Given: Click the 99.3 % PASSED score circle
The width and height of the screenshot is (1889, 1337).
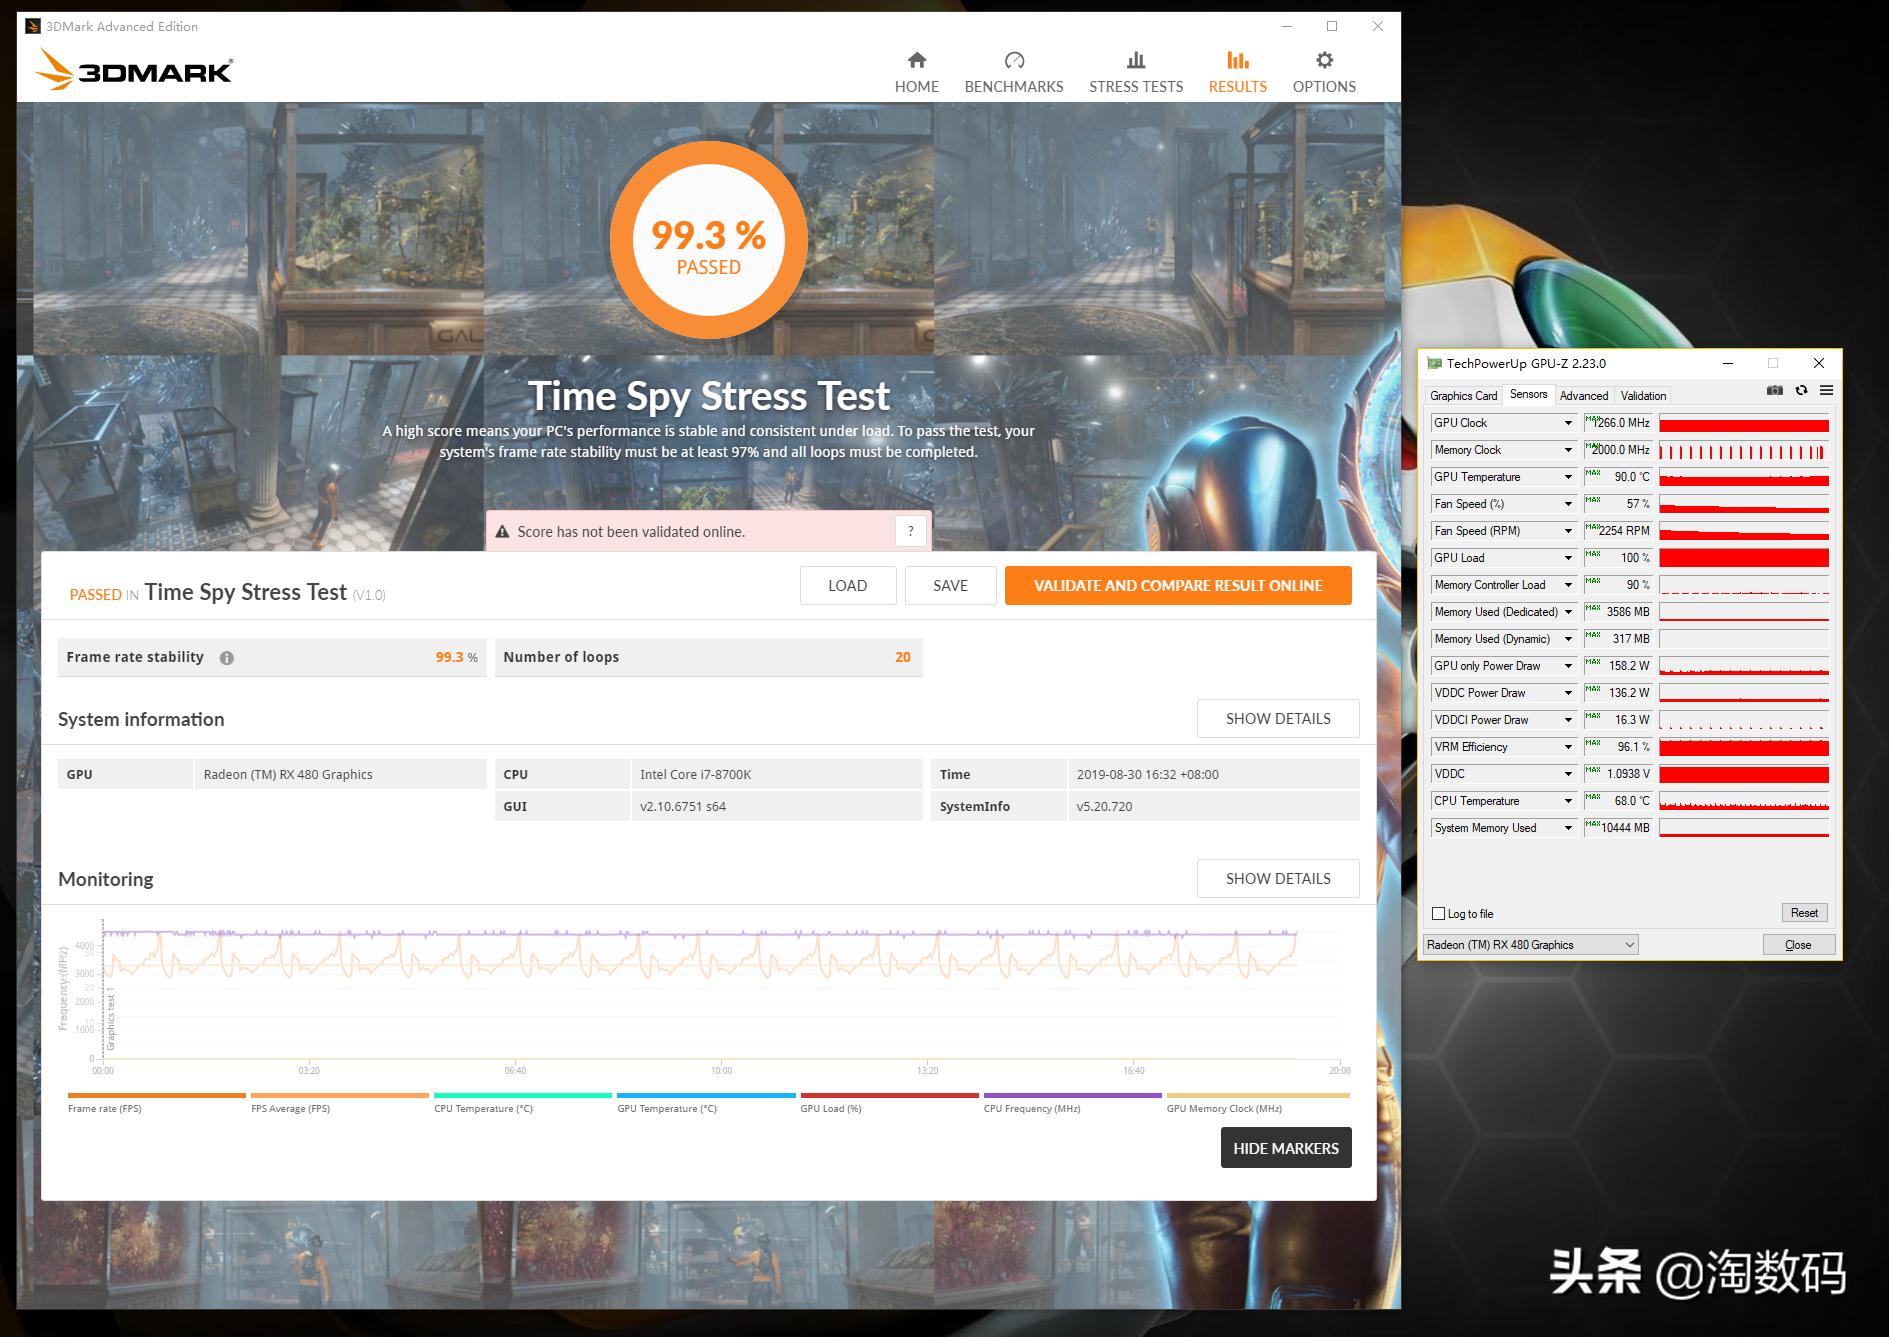Looking at the screenshot, I should coord(708,240).
